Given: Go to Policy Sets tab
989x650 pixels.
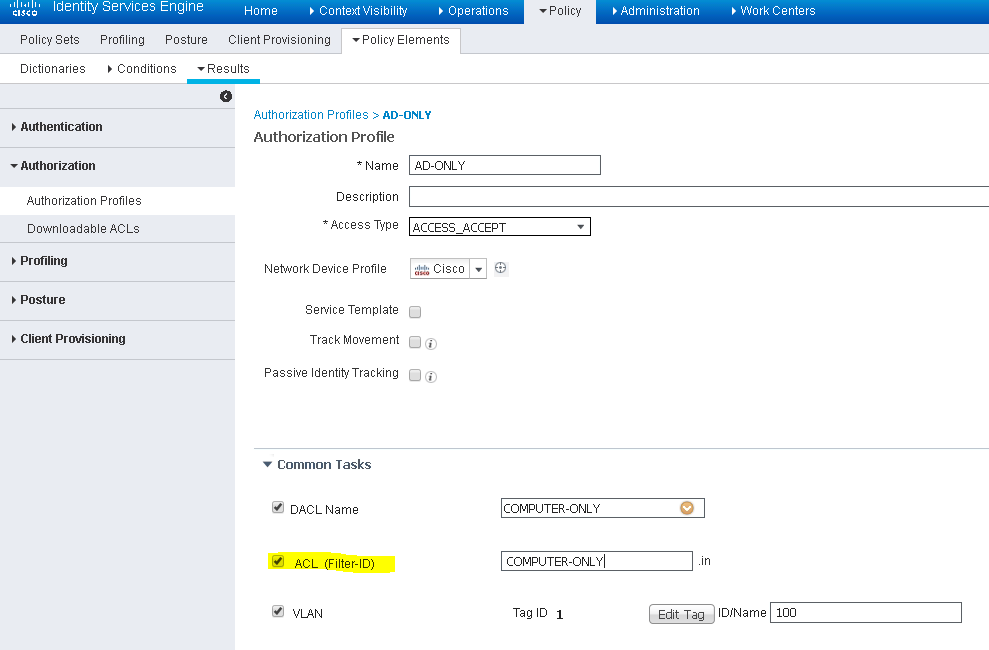Looking at the screenshot, I should [50, 40].
